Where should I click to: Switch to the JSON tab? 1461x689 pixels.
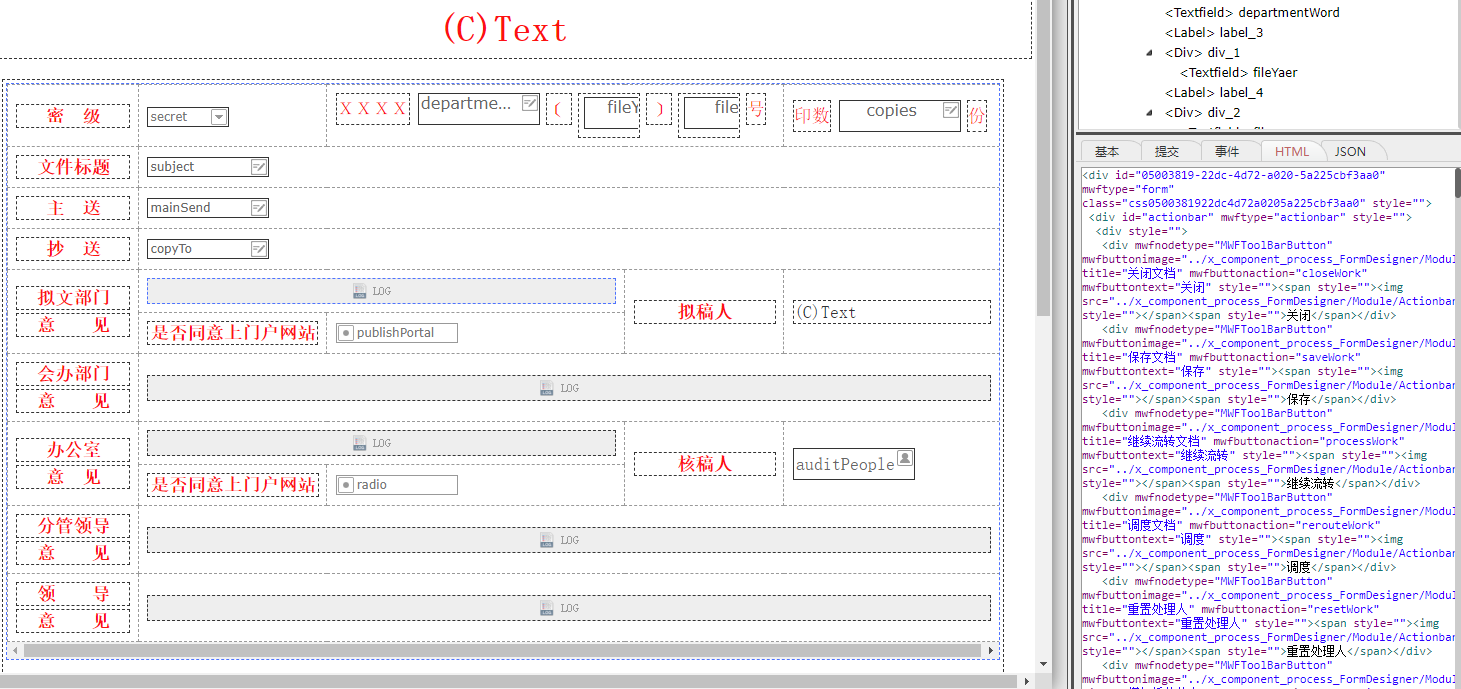1351,150
